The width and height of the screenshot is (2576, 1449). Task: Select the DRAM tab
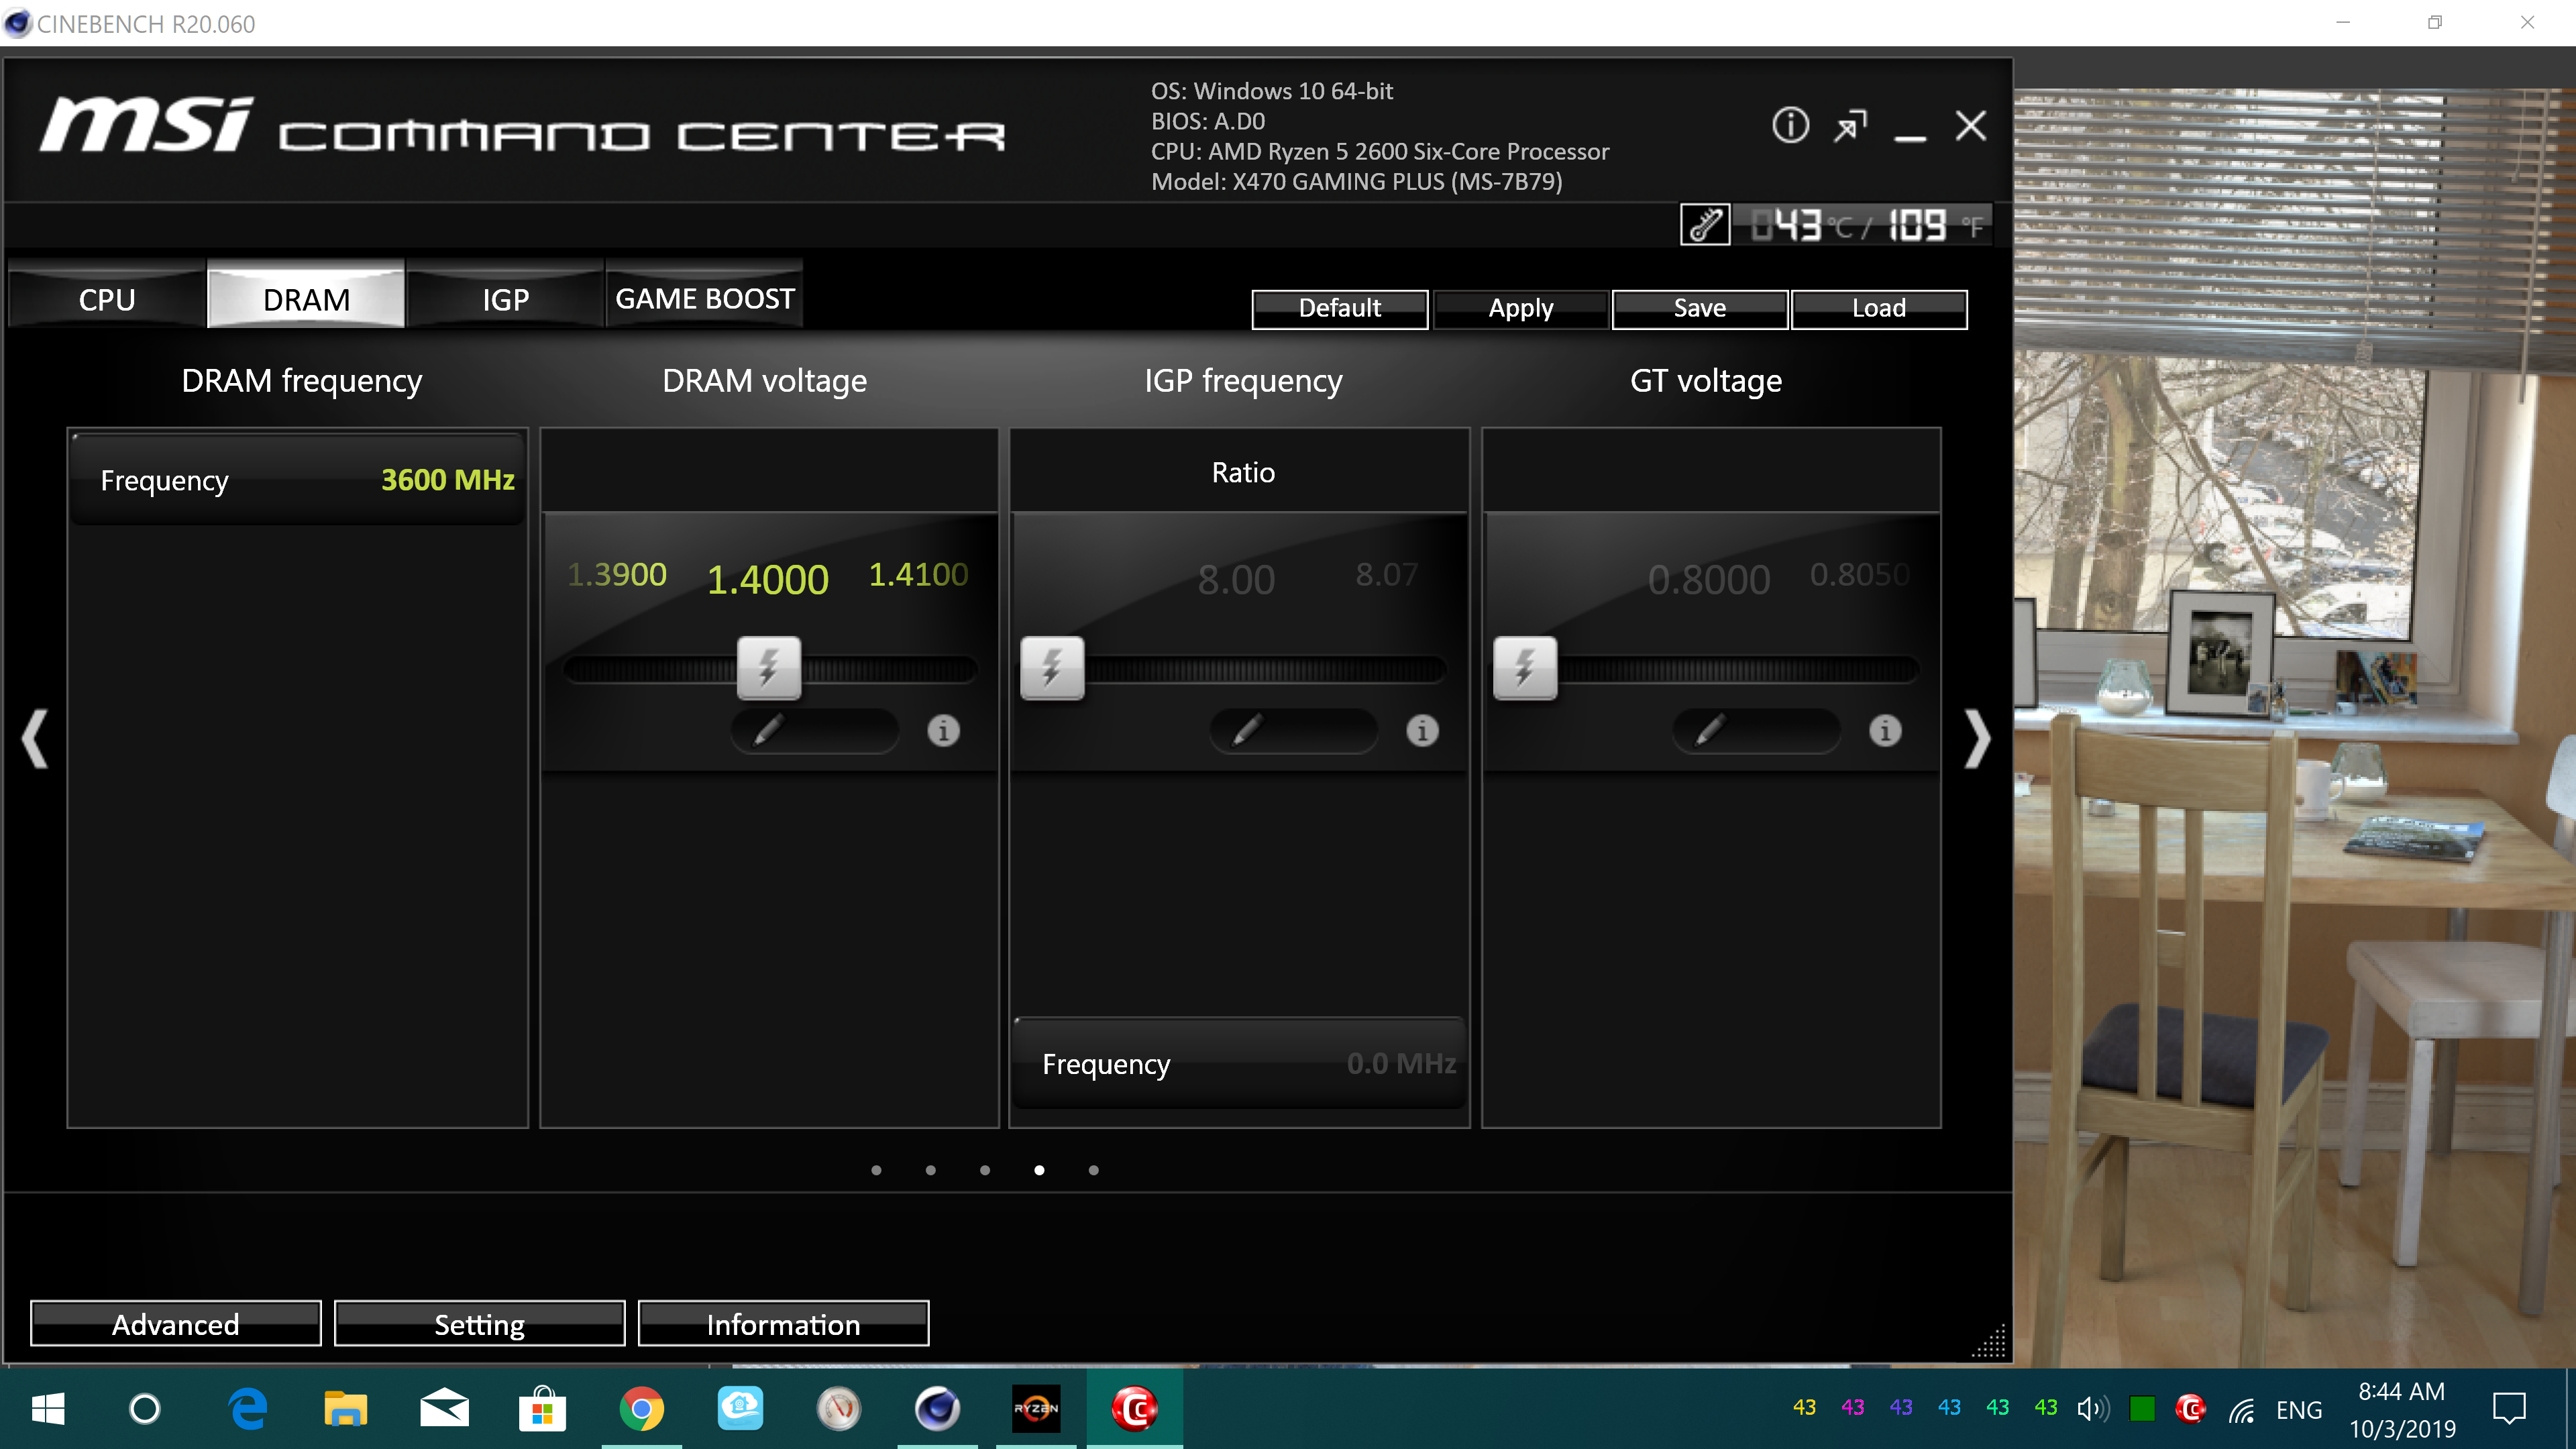[x=306, y=298]
